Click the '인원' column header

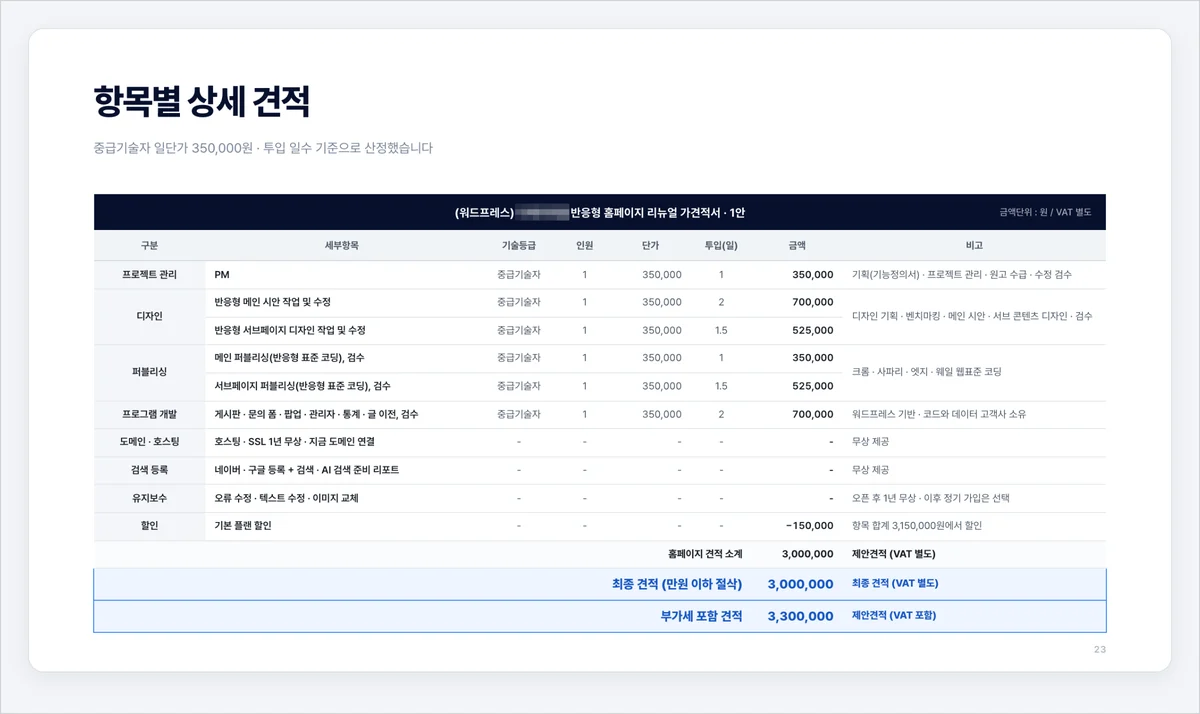pos(585,246)
